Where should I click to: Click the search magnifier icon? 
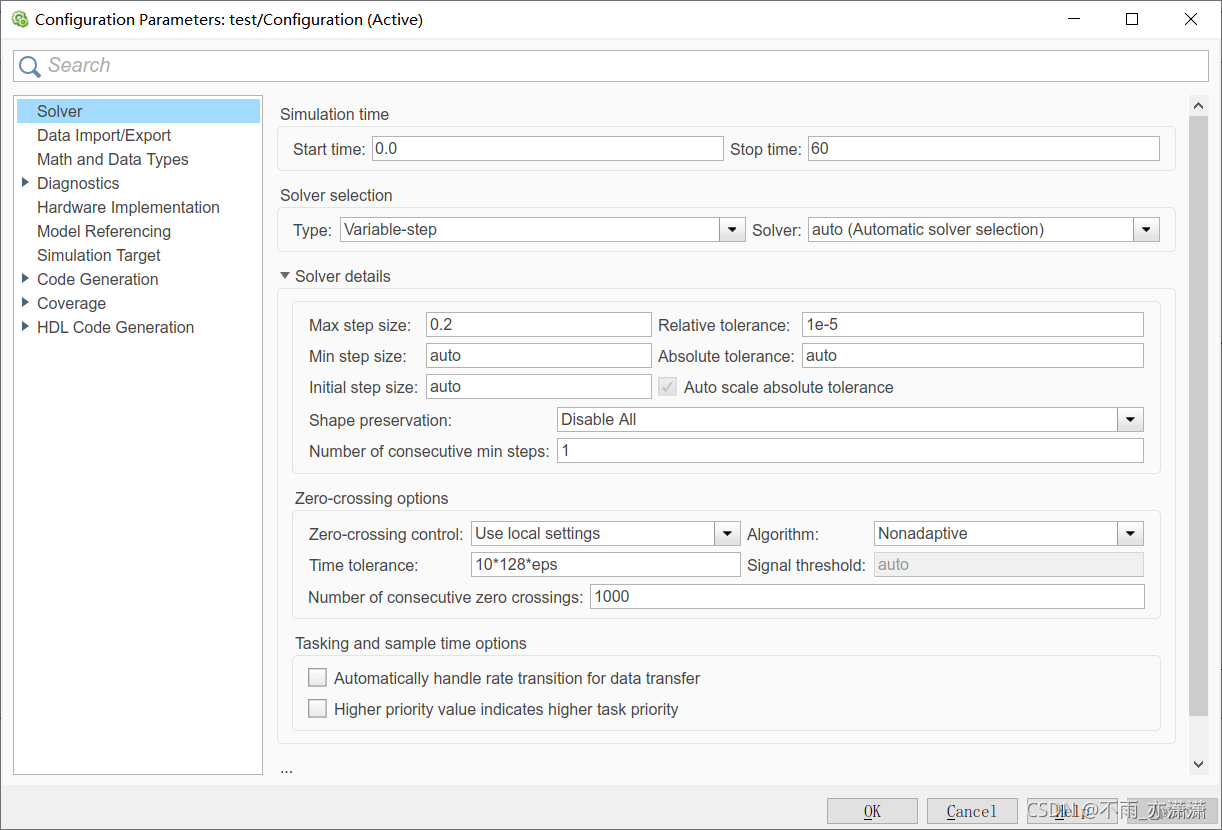(30, 66)
